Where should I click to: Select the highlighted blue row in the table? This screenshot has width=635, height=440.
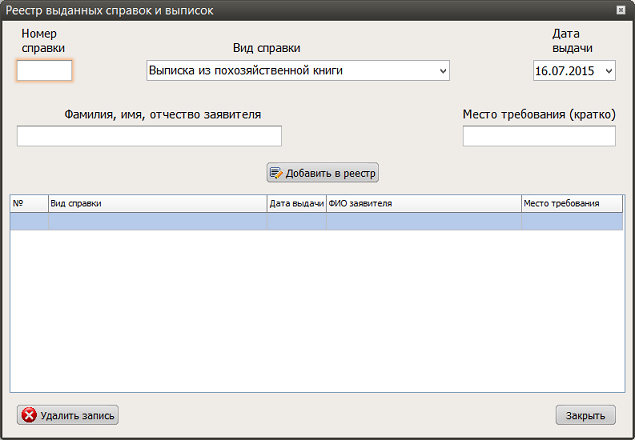(x=317, y=222)
